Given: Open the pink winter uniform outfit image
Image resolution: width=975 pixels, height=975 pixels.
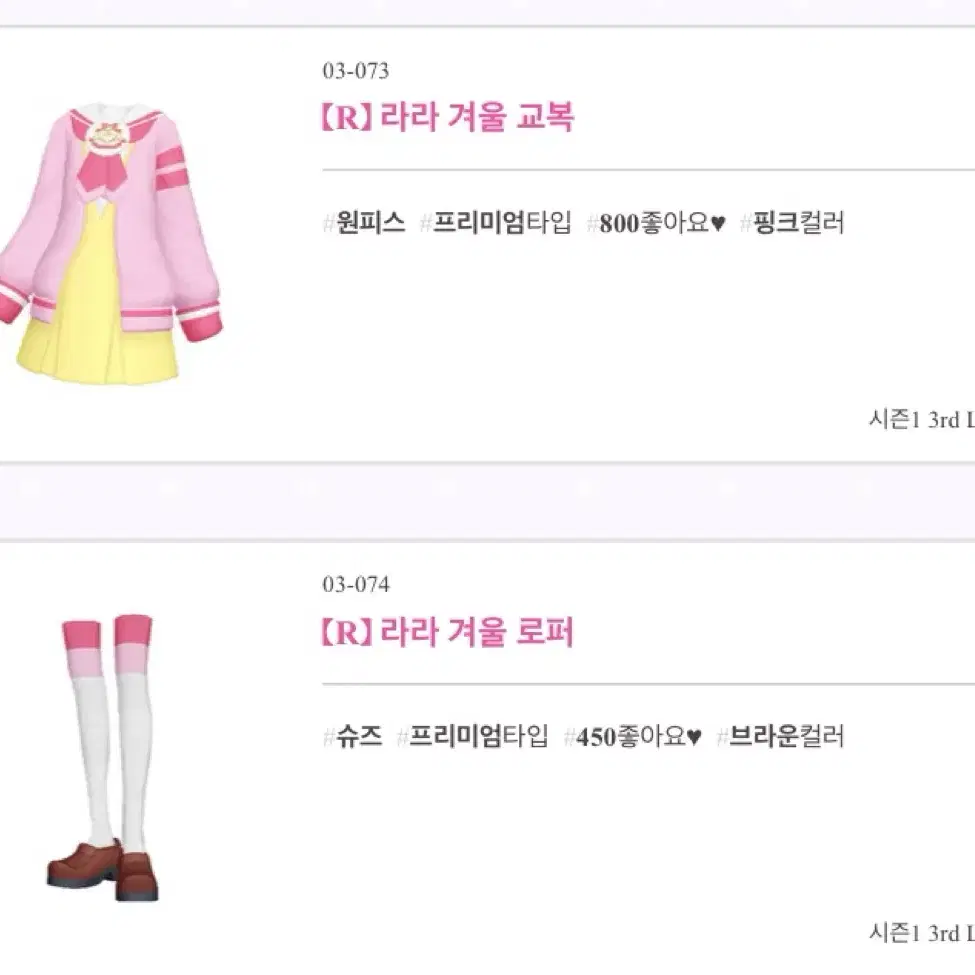Looking at the screenshot, I should 111,243.
